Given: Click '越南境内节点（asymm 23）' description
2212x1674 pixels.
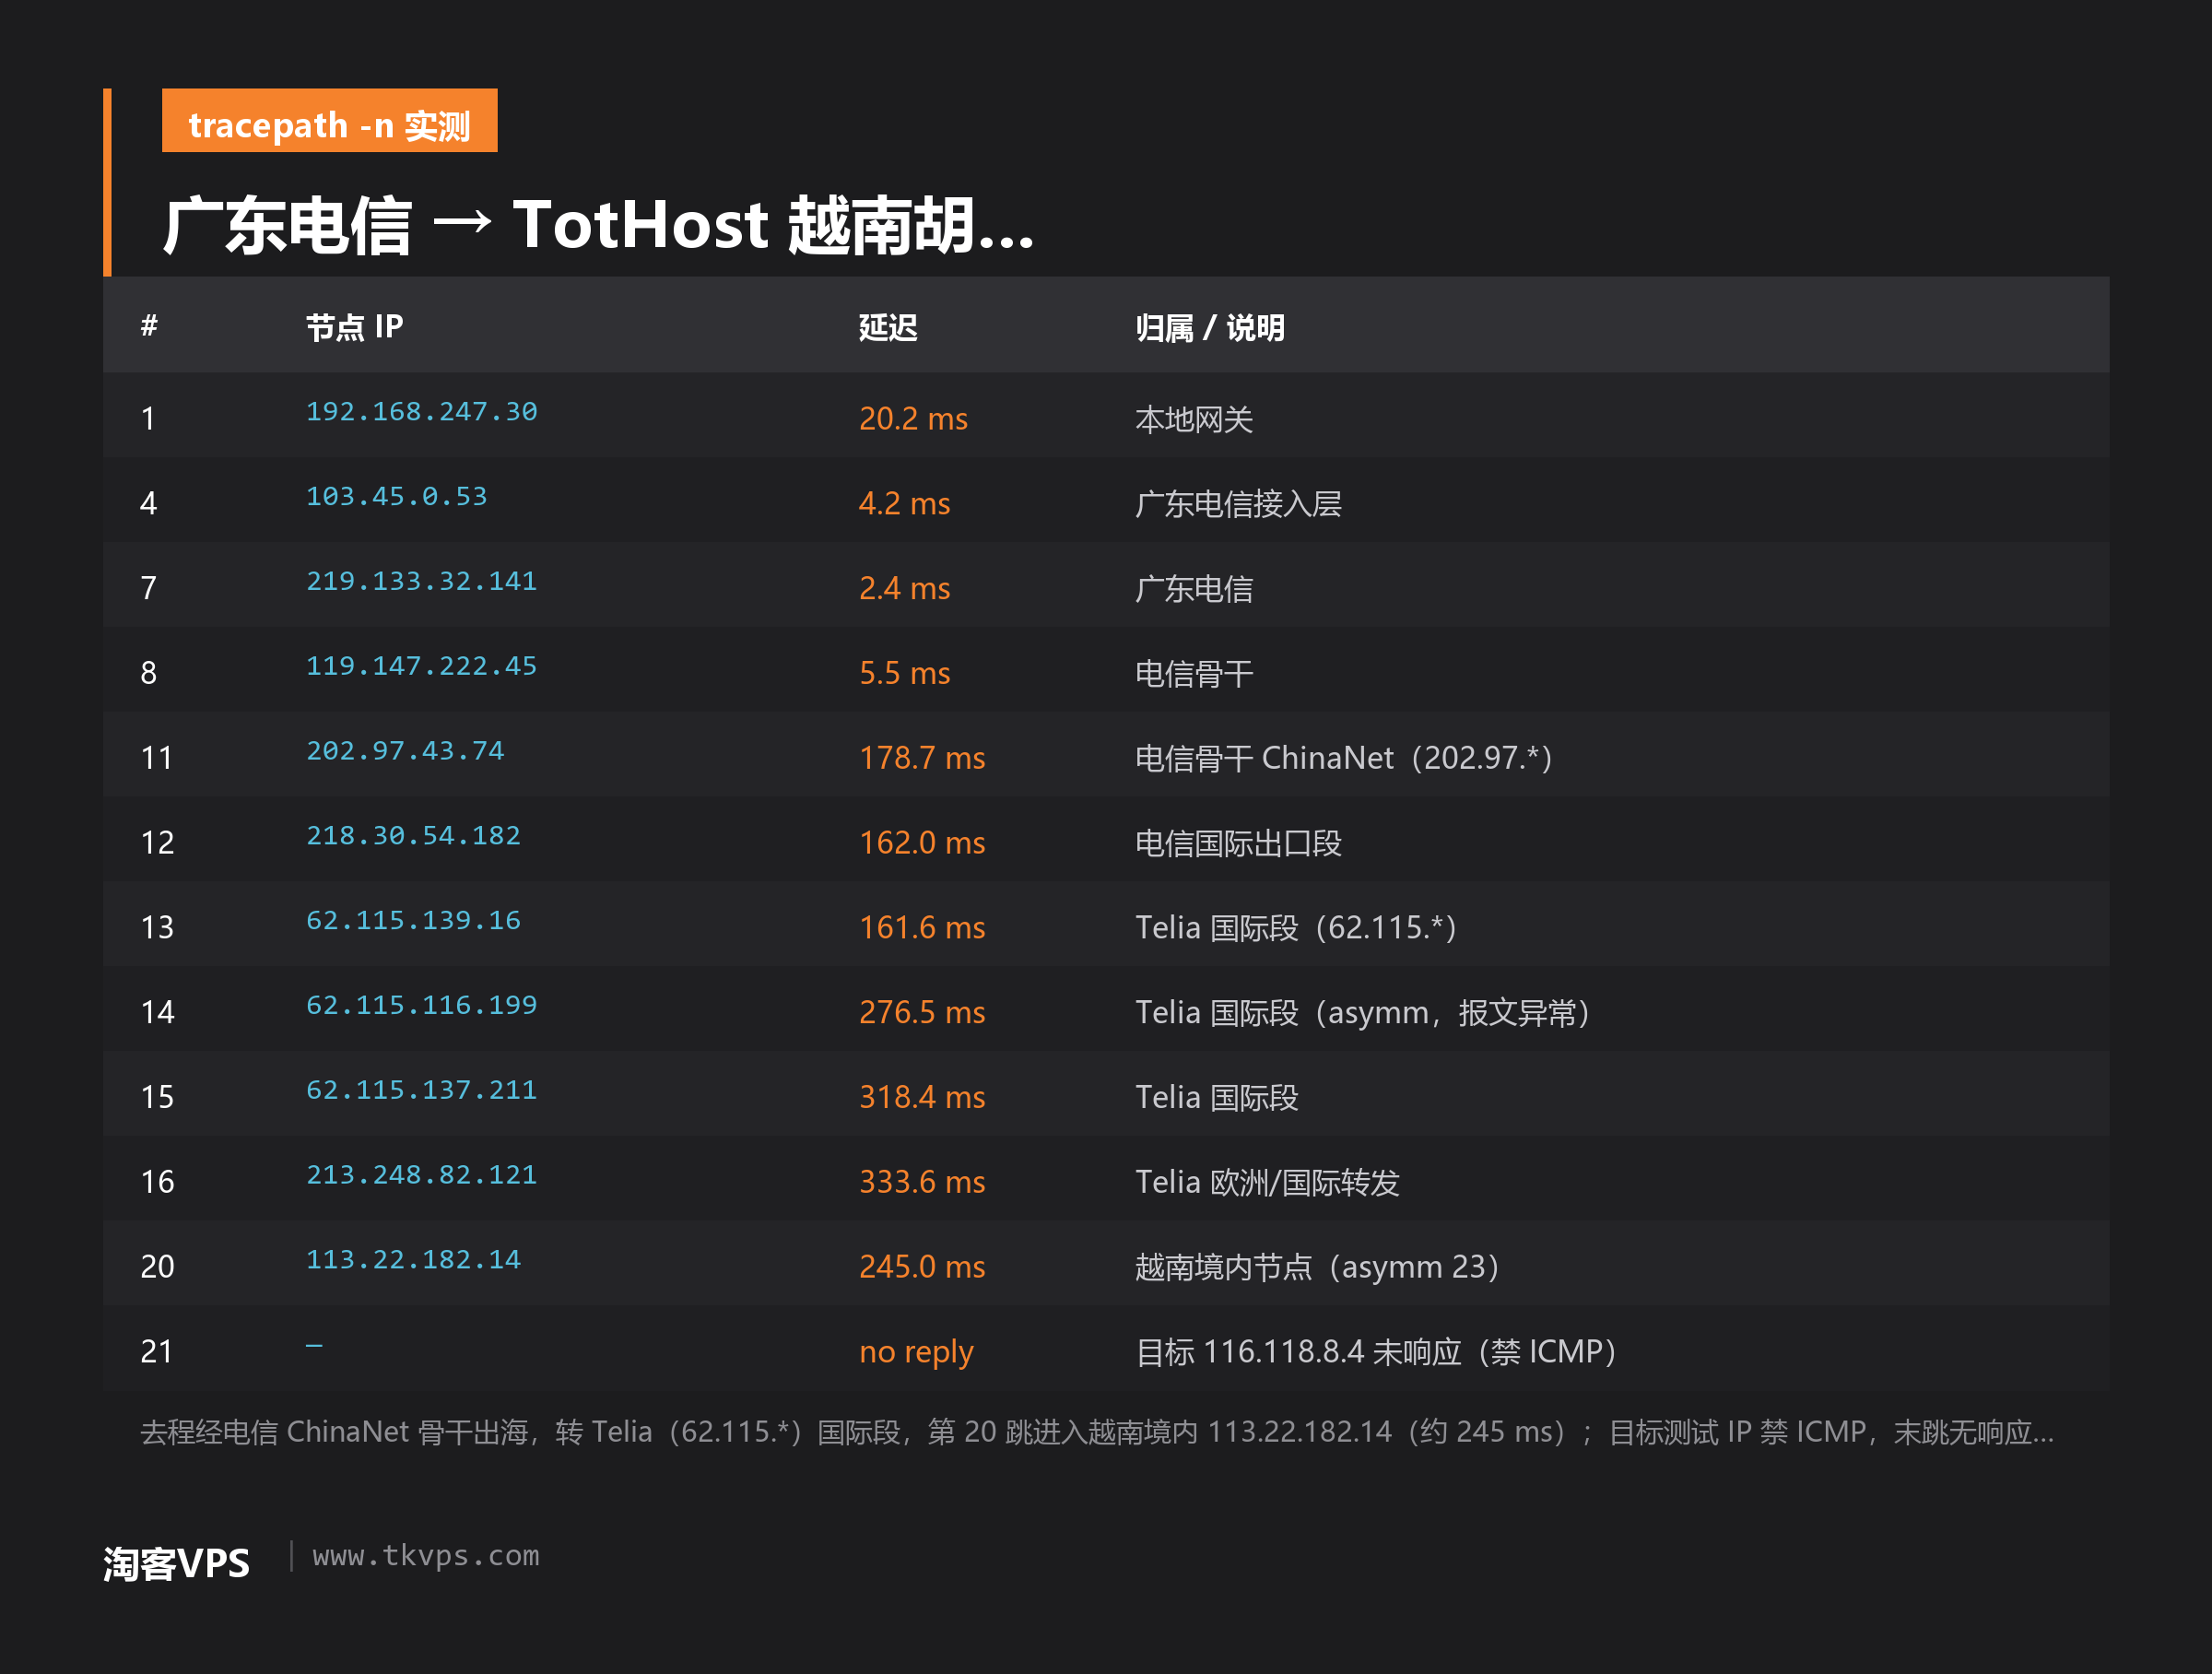Looking at the screenshot, I should tap(1320, 1268).
